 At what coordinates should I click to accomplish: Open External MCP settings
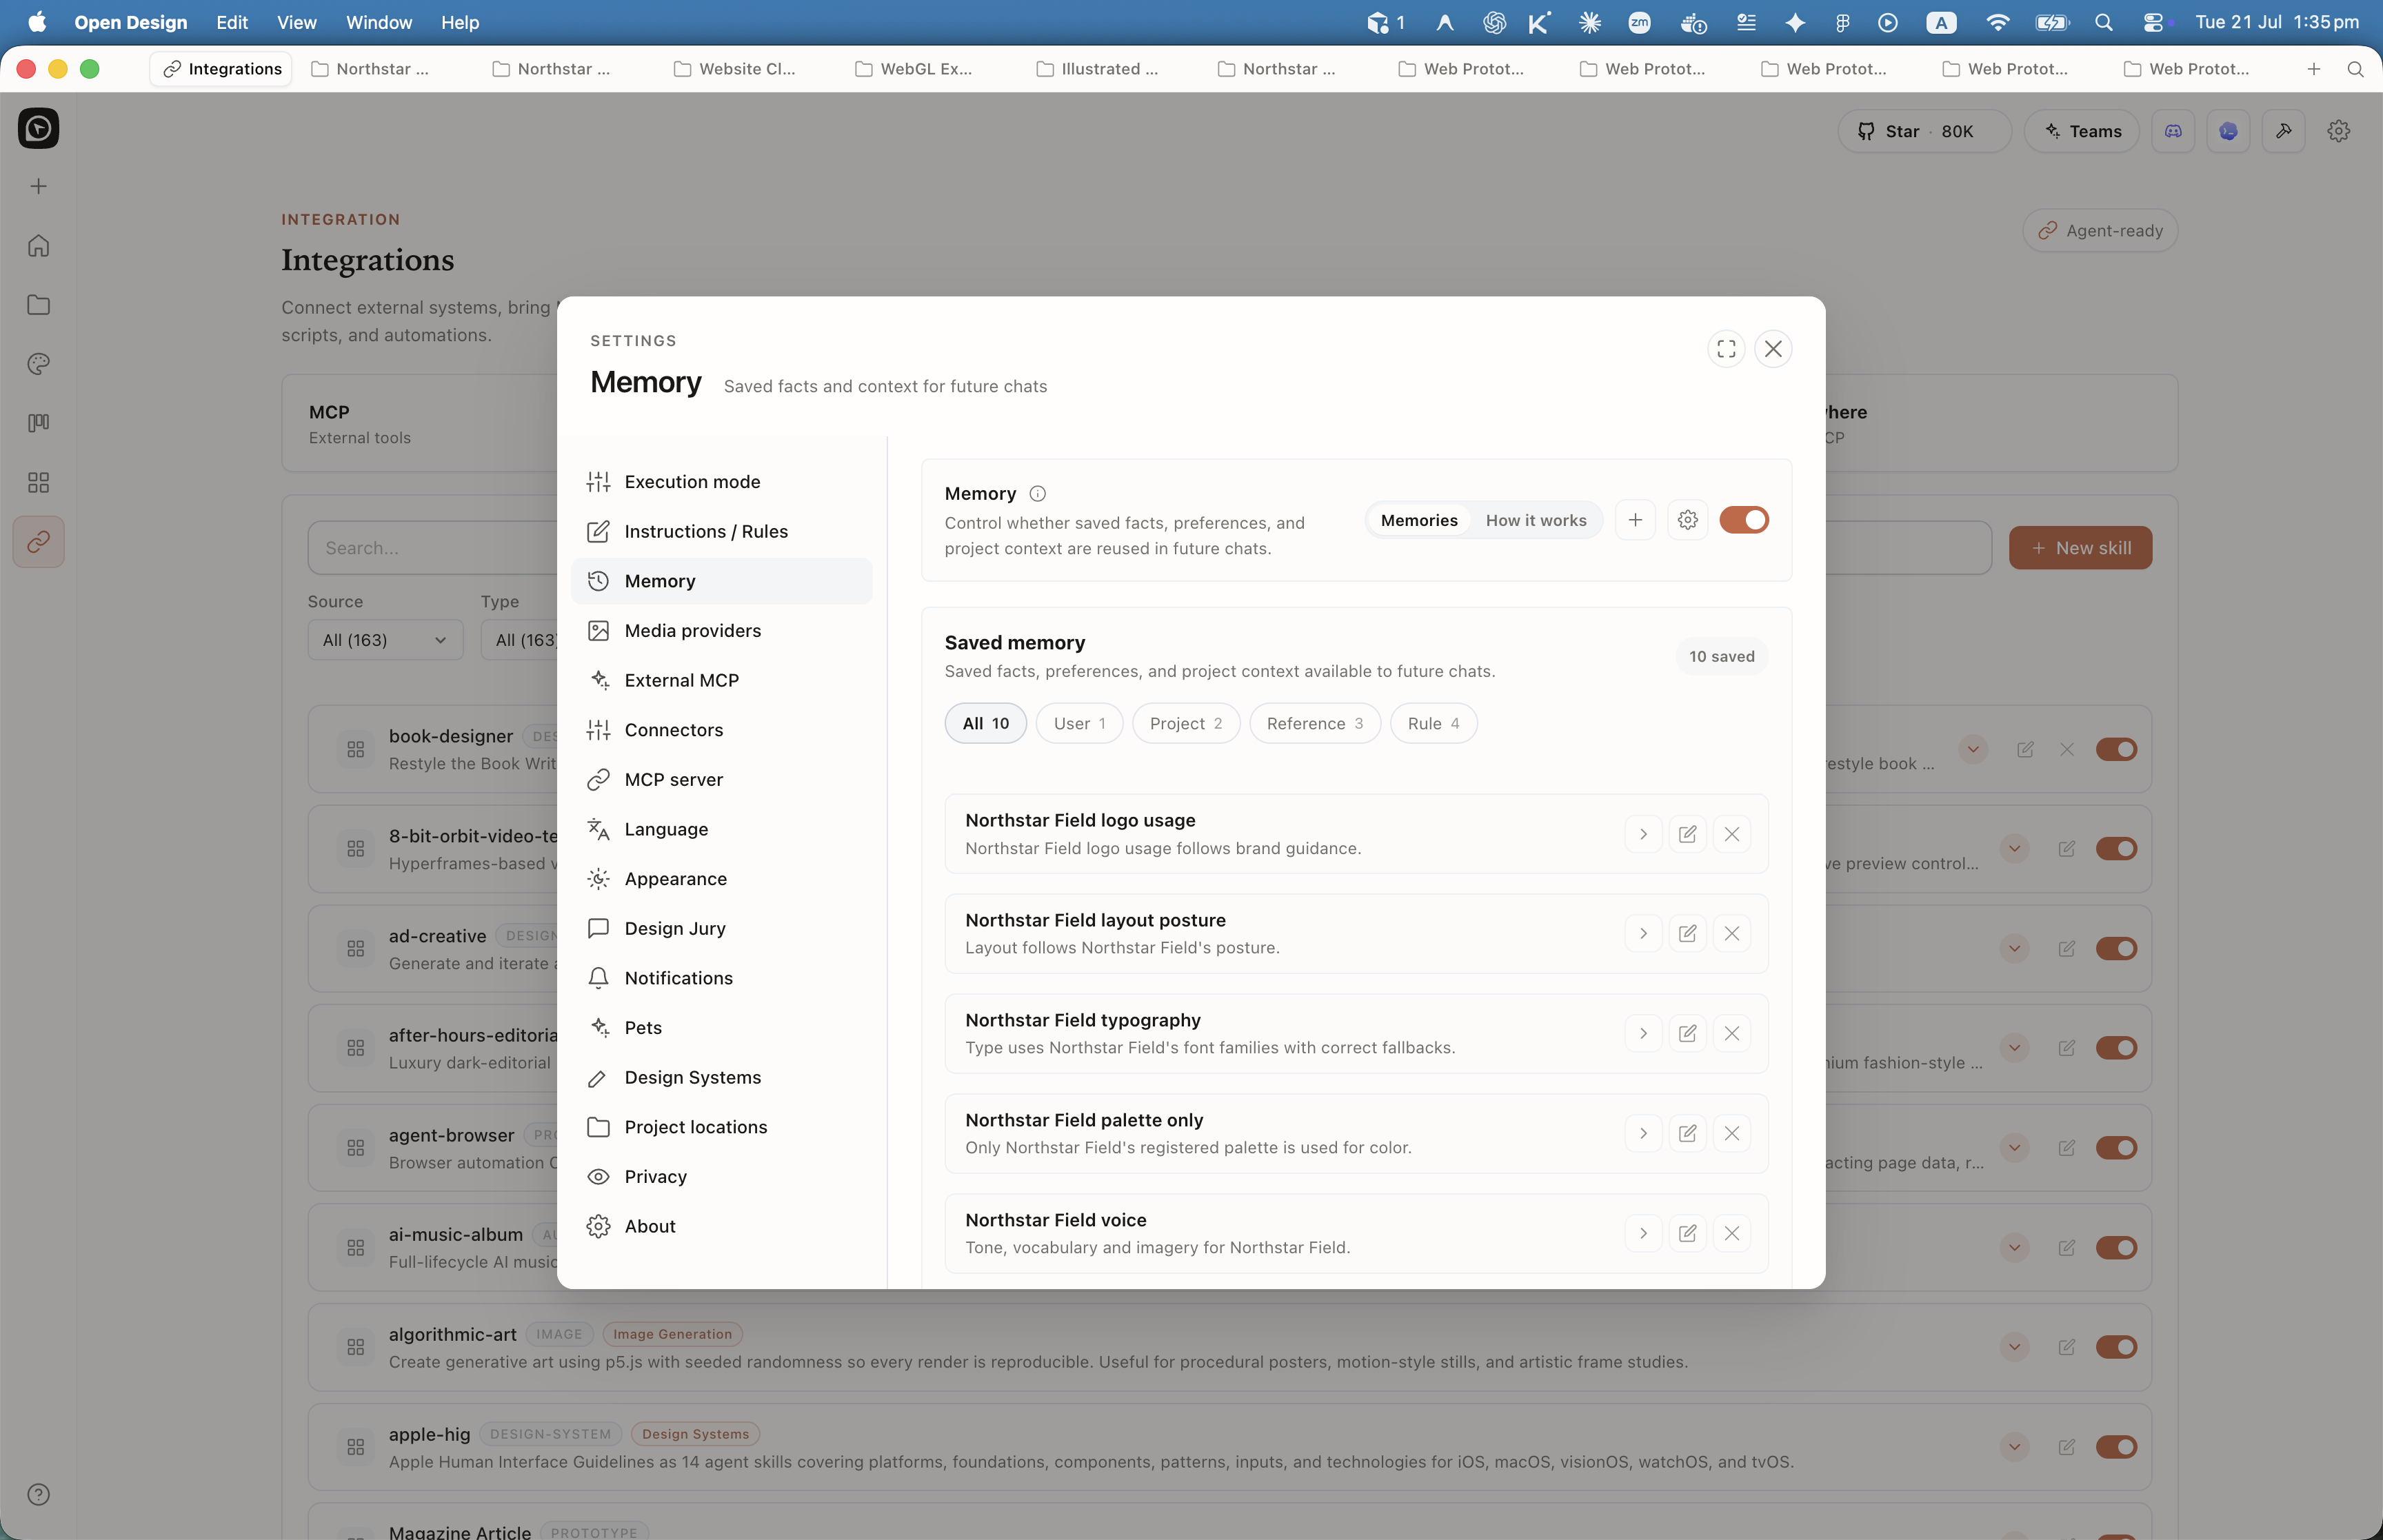(721, 681)
